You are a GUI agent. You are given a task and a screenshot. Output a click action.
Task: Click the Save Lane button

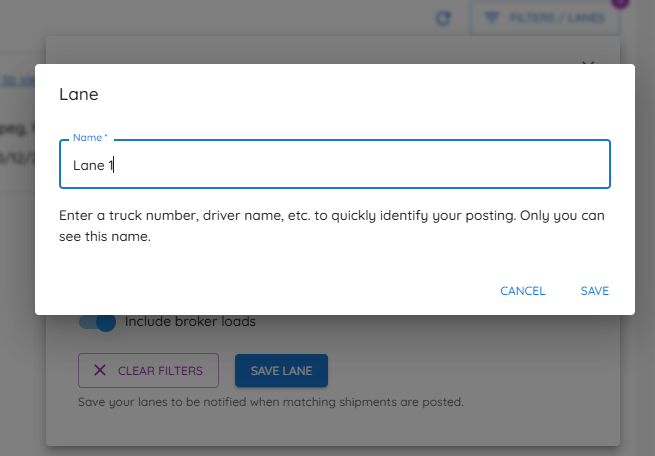tap(281, 370)
